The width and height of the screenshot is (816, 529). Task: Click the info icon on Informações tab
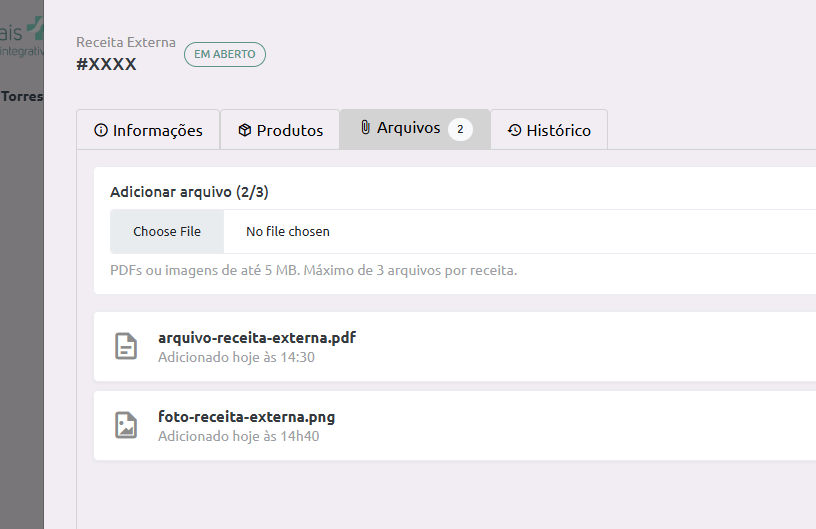point(101,130)
